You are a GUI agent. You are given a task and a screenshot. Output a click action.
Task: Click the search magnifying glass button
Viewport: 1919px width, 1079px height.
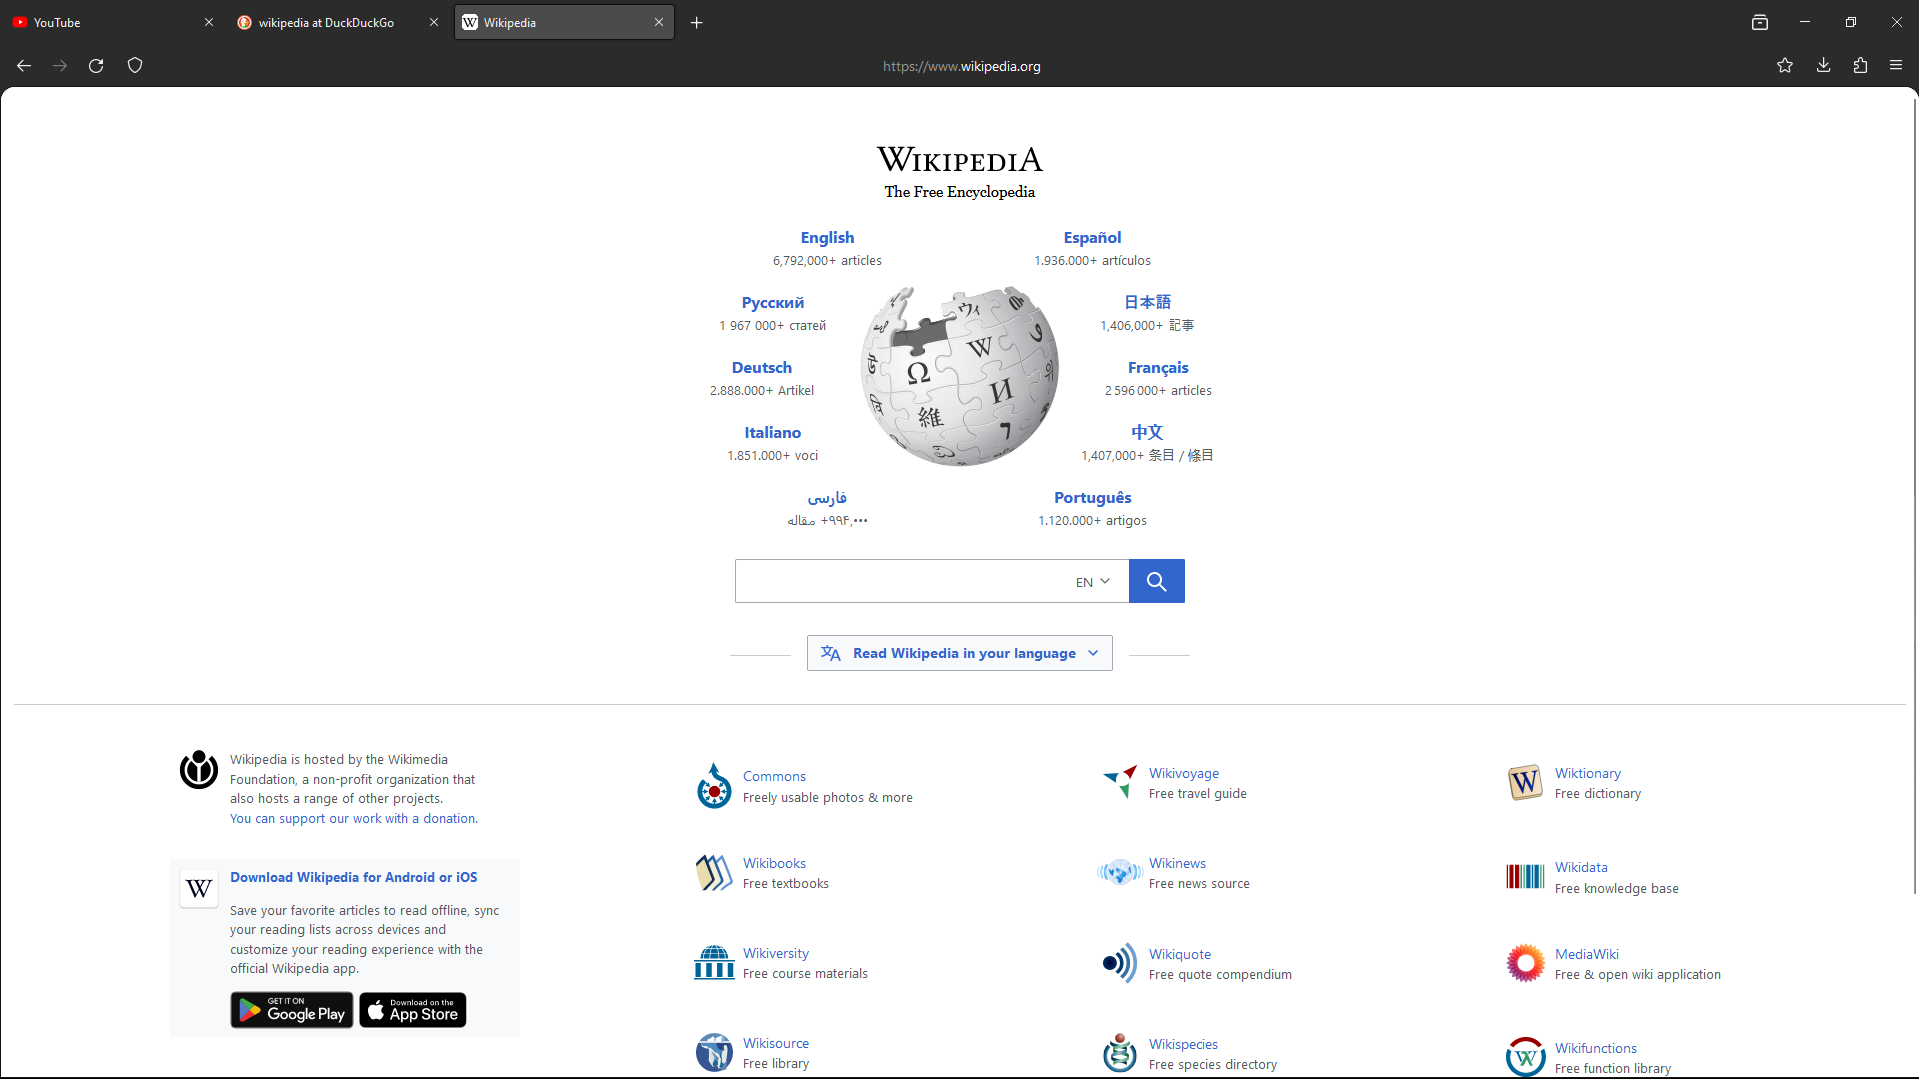click(x=1156, y=580)
